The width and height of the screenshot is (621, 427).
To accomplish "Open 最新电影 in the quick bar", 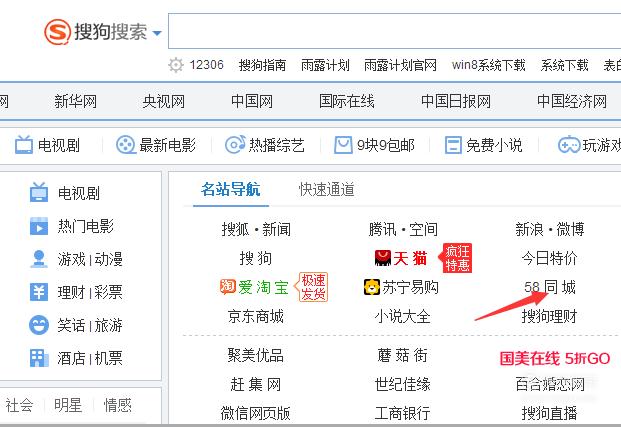I will coord(168,145).
